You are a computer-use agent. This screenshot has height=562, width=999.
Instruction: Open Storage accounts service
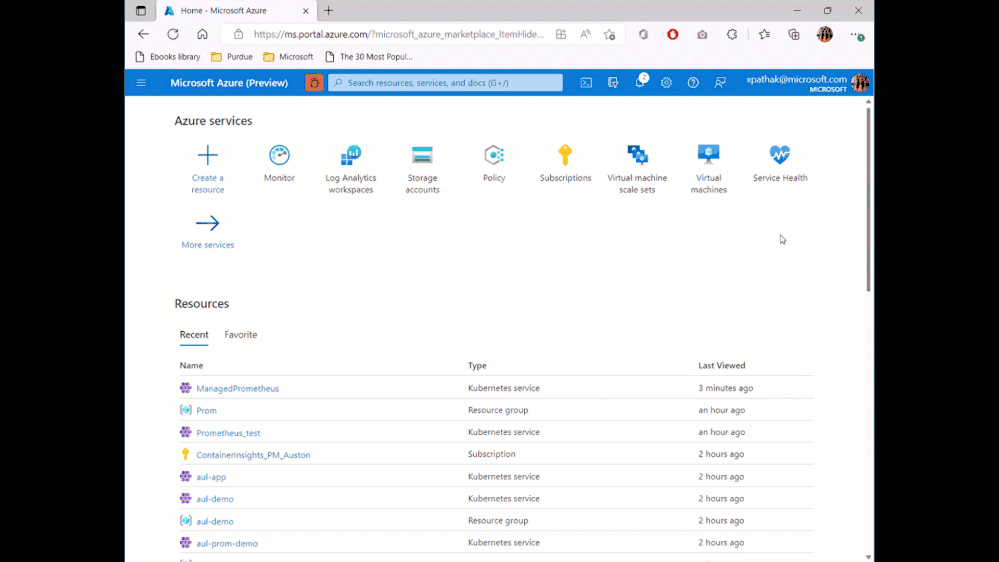[422, 155]
